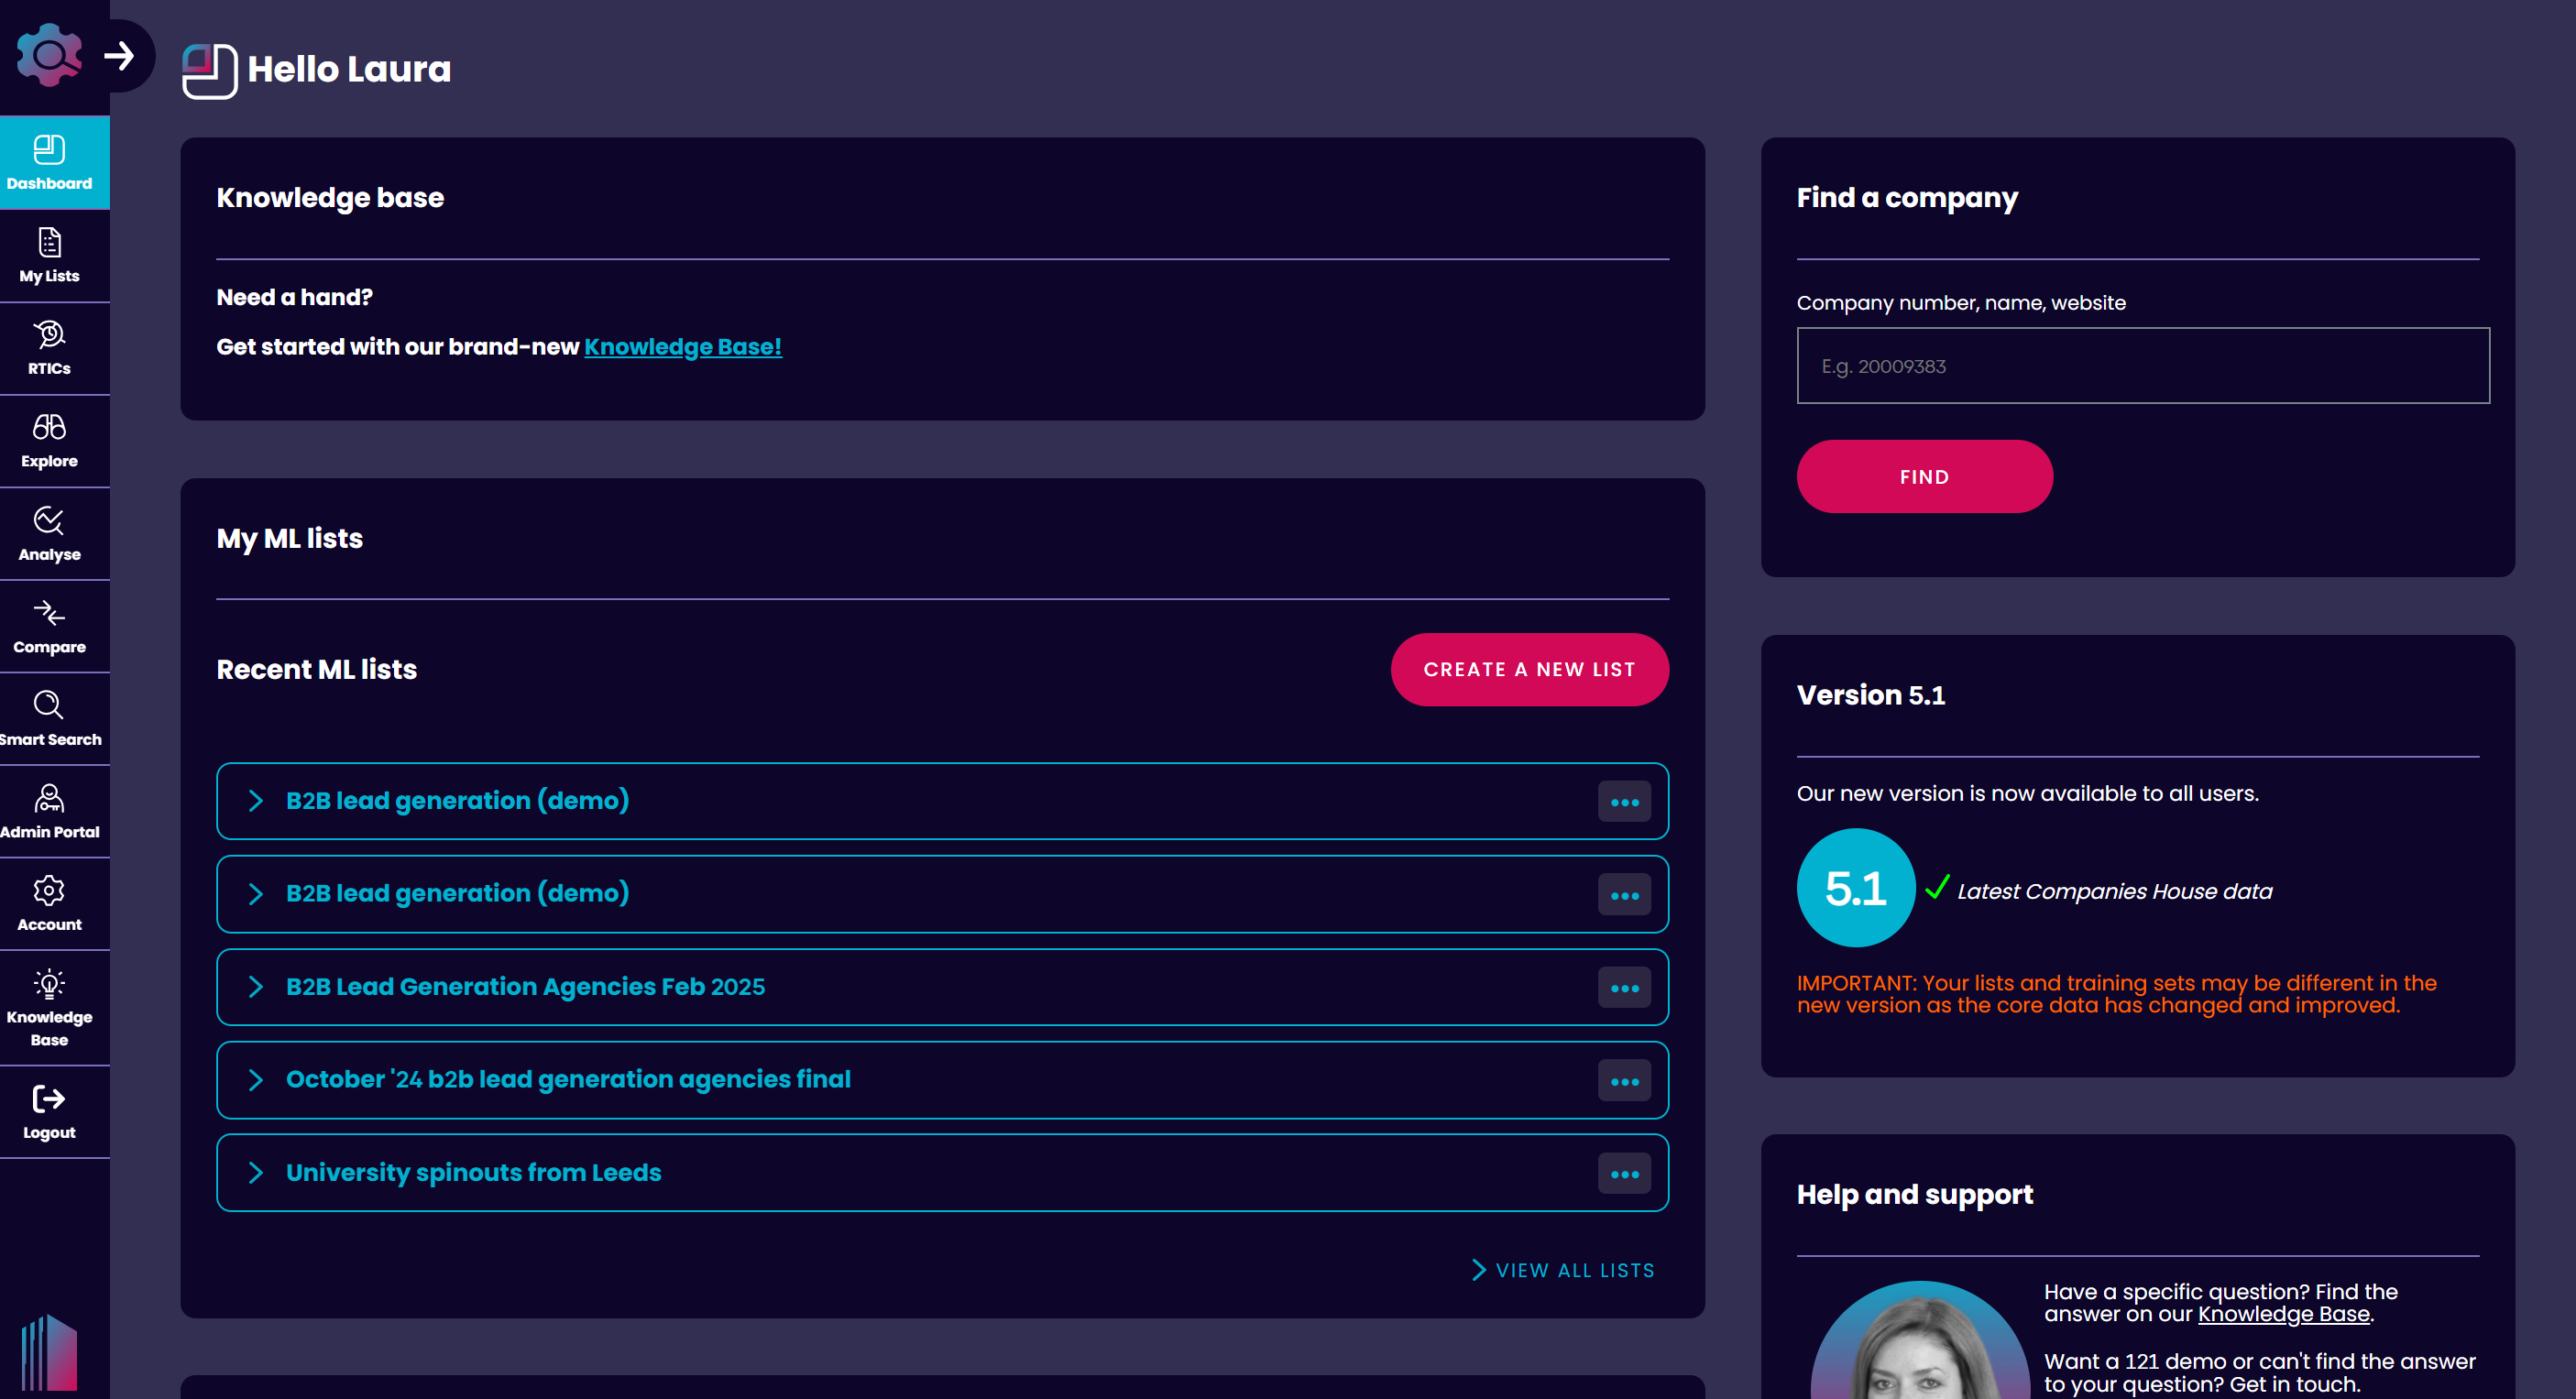Click the 'B2B Lead Generation Agencies Feb 2025' title
2576x1399 pixels.
click(x=525, y=987)
